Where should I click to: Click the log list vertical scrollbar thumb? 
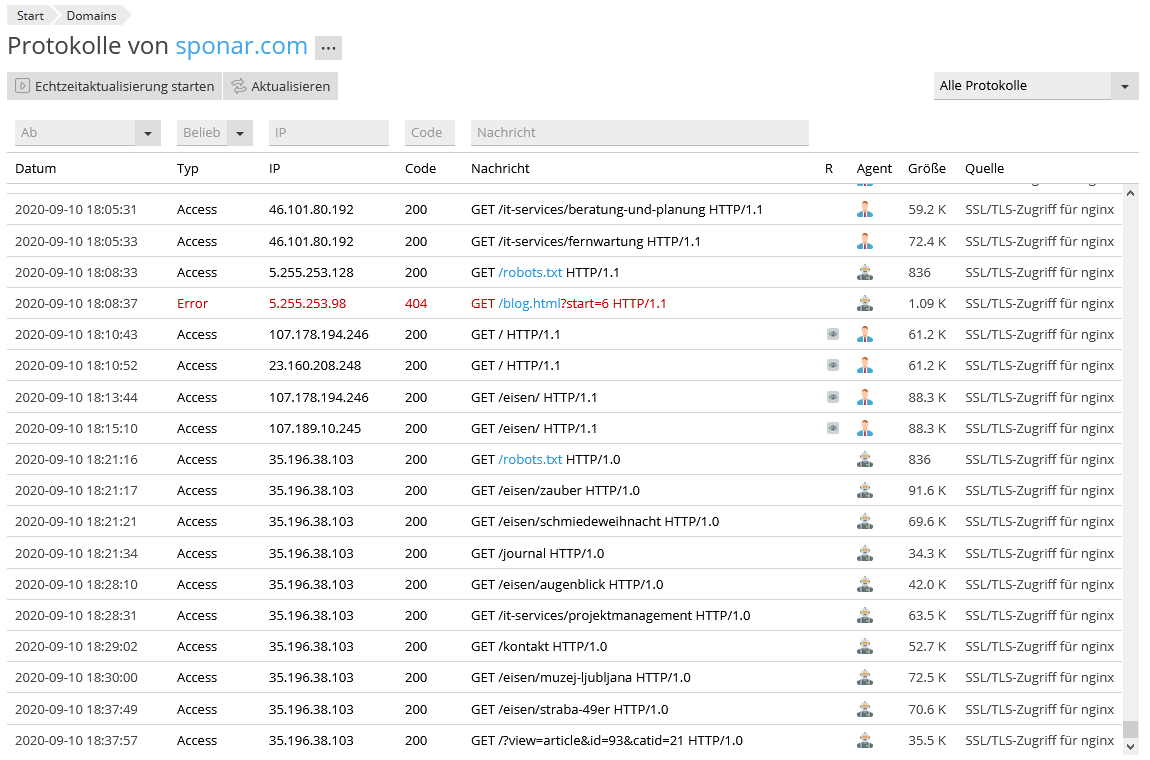tap(1130, 729)
